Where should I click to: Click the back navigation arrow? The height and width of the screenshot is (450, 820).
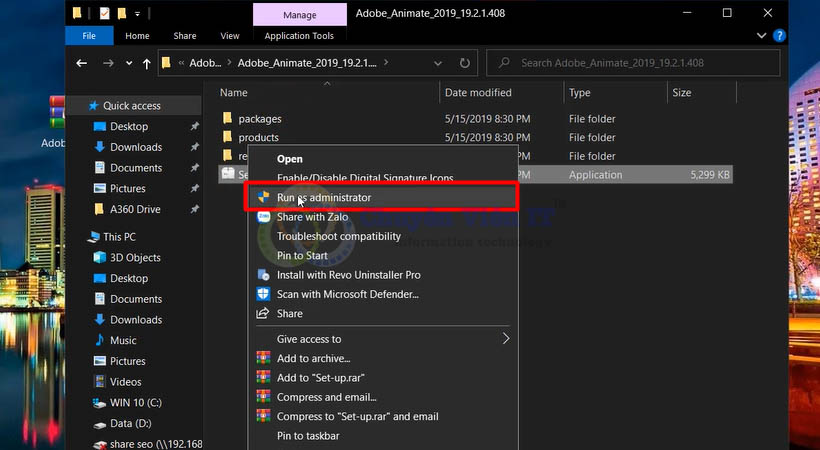[x=83, y=63]
